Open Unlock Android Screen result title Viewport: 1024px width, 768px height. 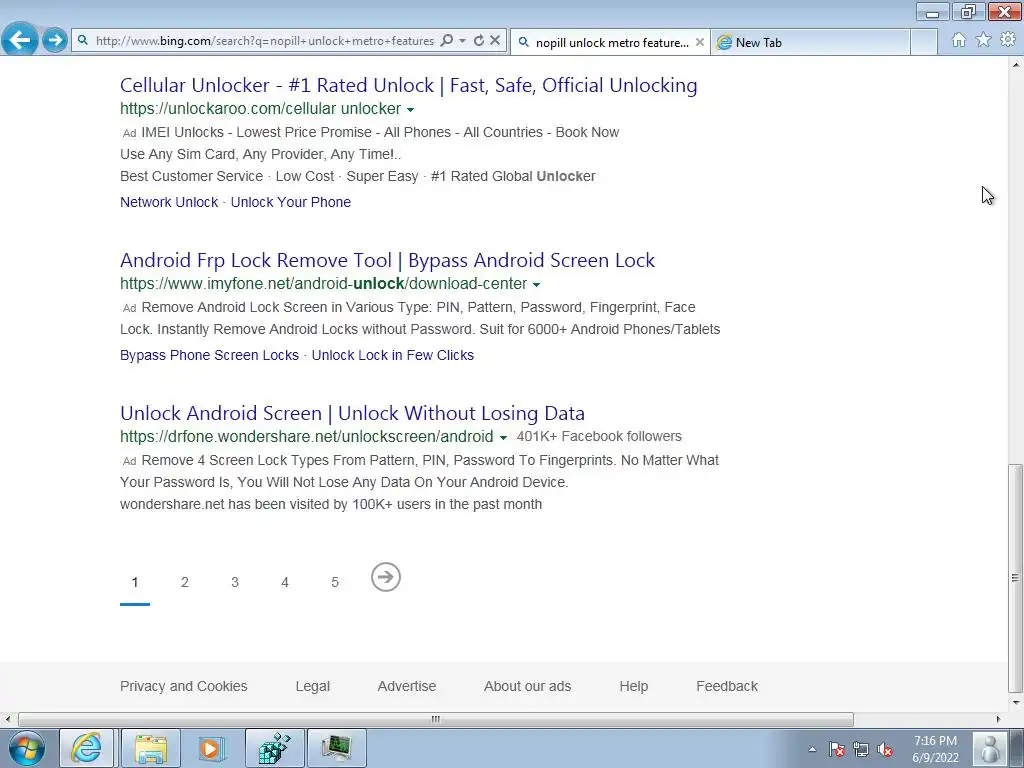click(x=352, y=413)
